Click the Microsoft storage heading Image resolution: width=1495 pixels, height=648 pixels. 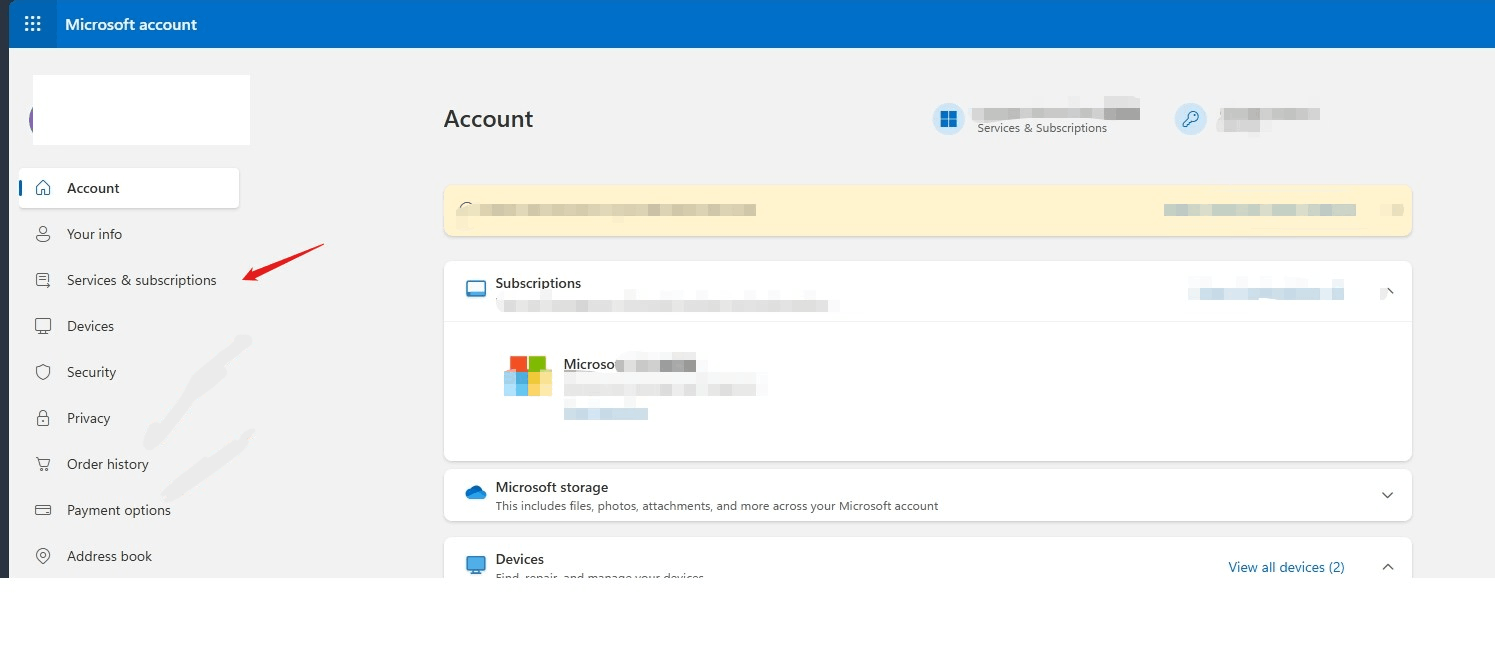click(x=552, y=487)
